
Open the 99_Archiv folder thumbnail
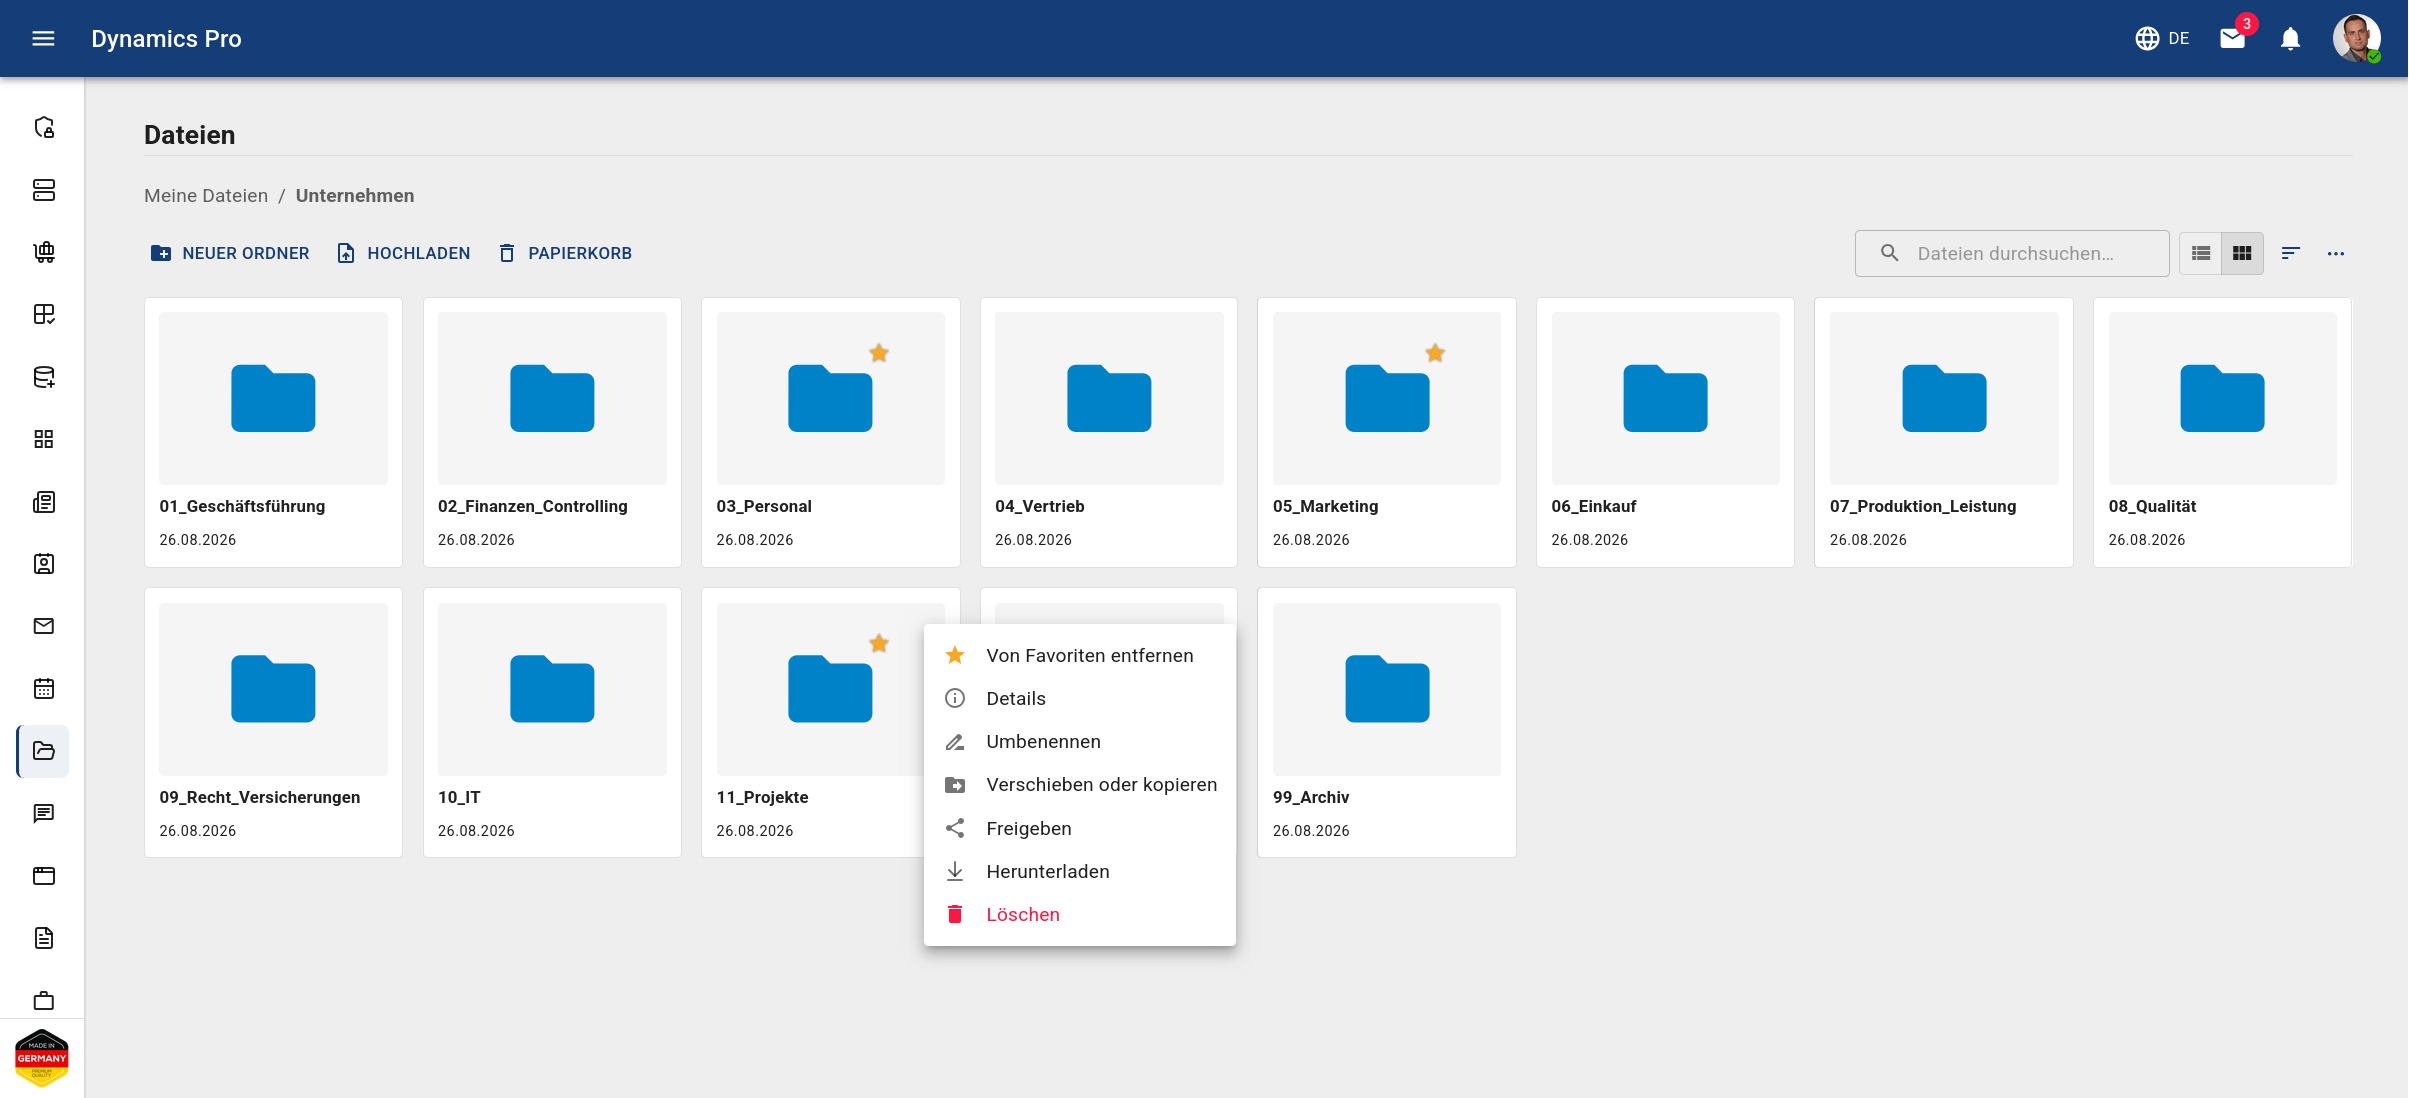click(x=1387, y=689)
